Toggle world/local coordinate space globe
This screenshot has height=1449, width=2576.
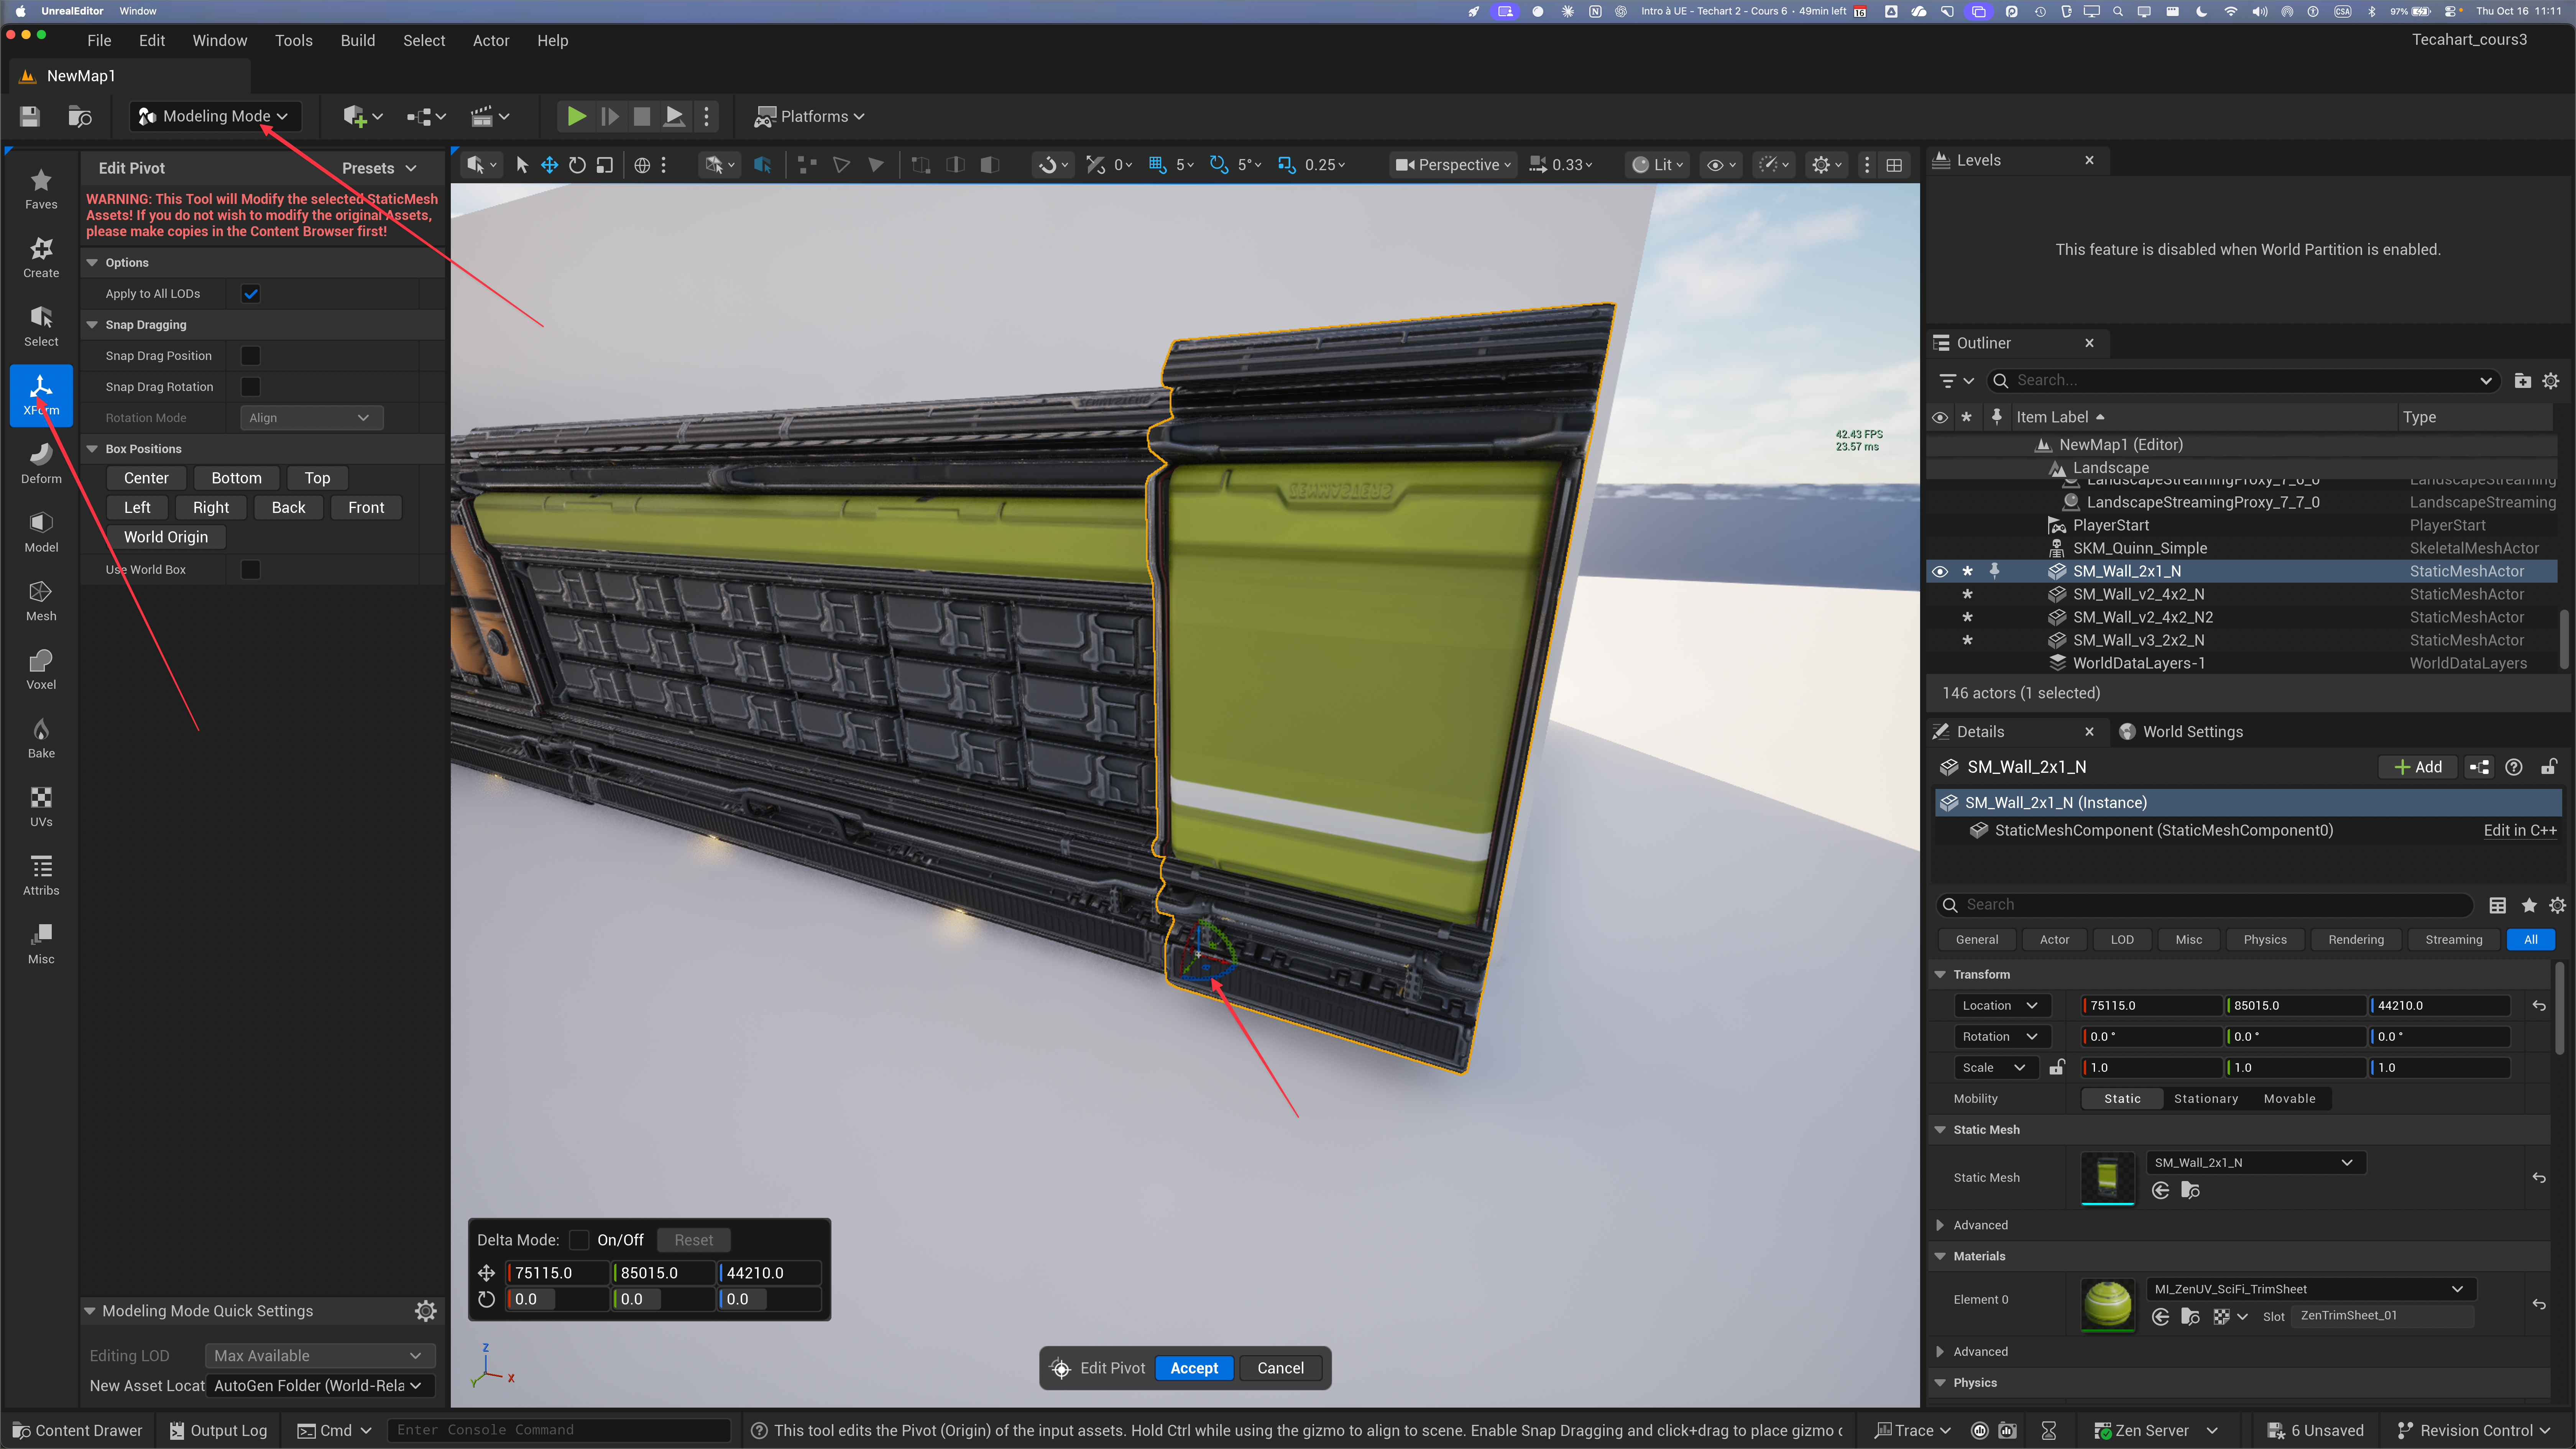click(x=642, y=165)
